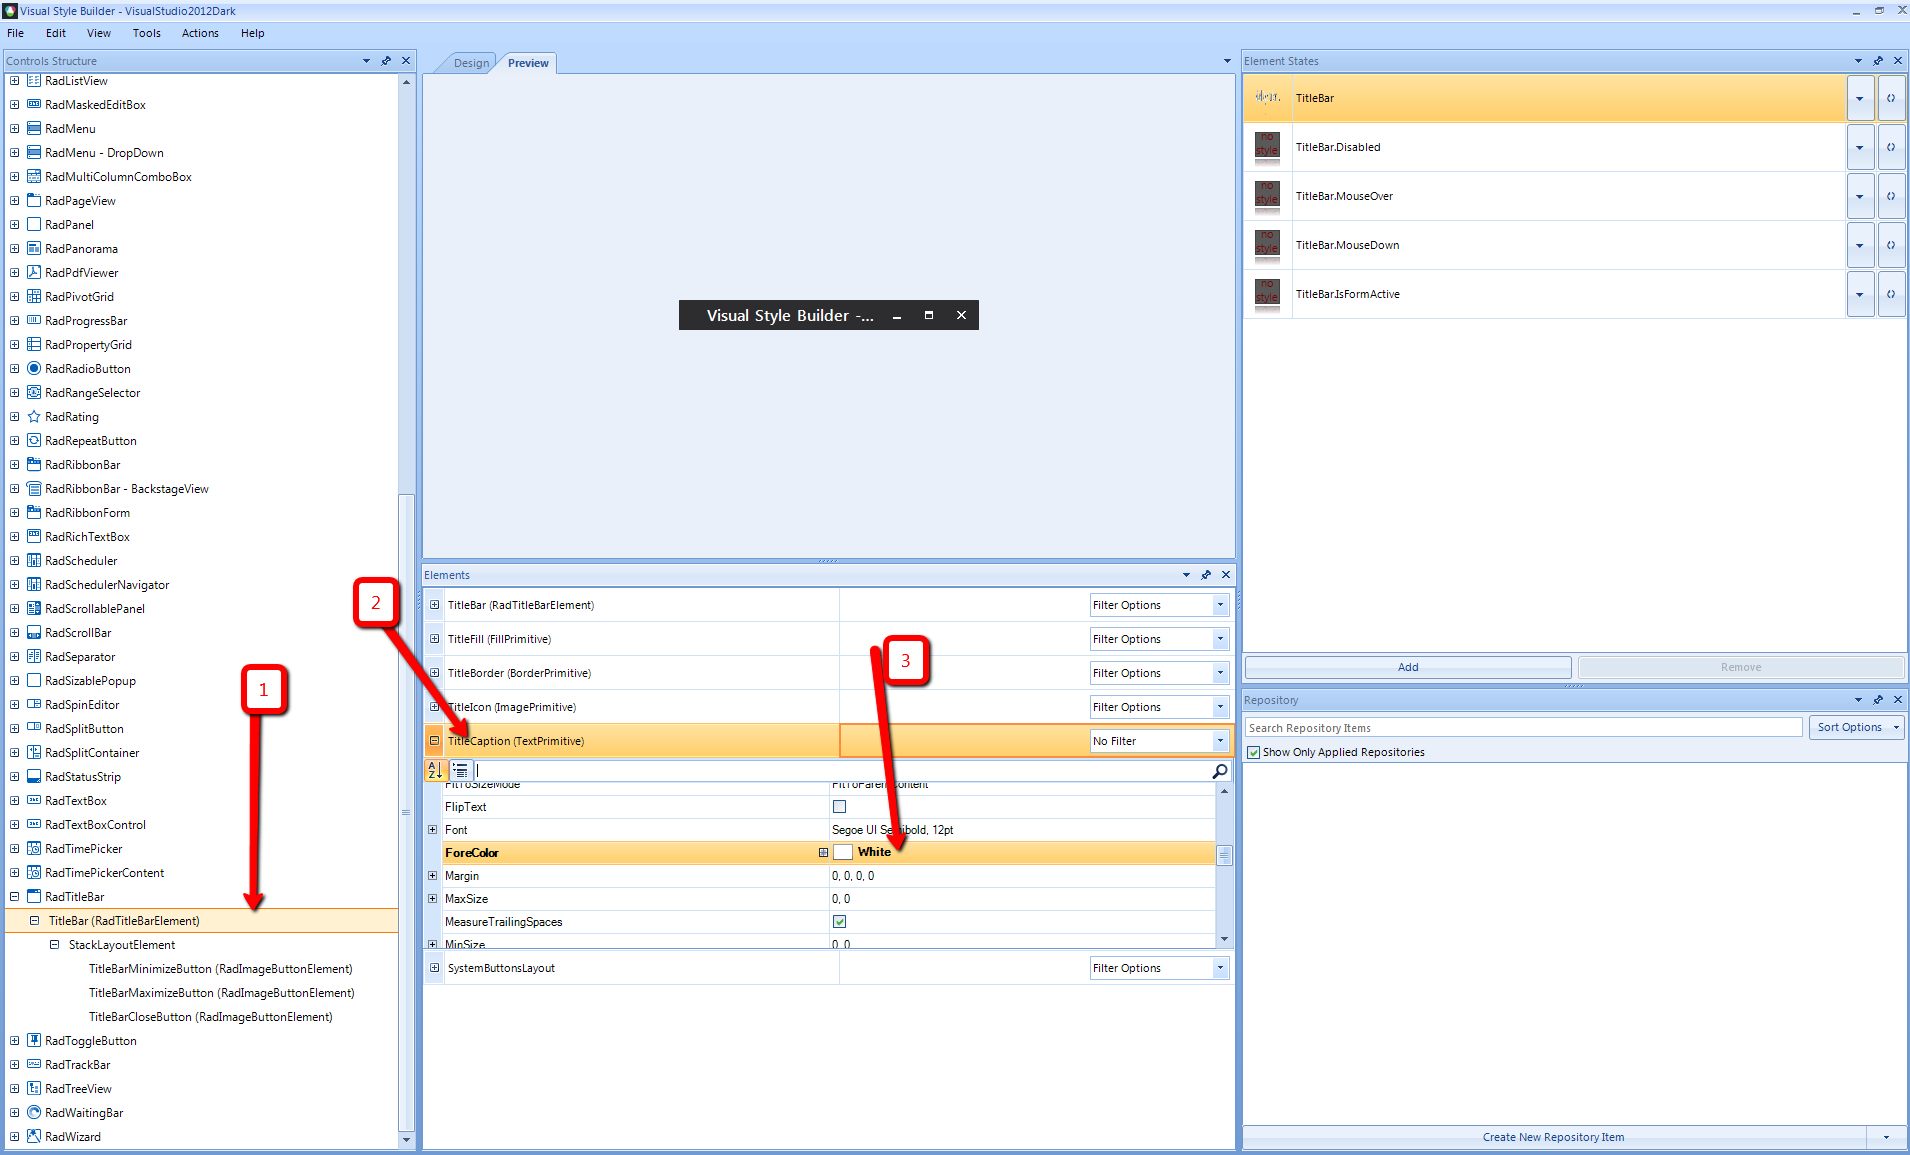The image size is (1910, 1155).
Task: Collapse the RadTitleBar tree node
Action: [x=15, y=897]
